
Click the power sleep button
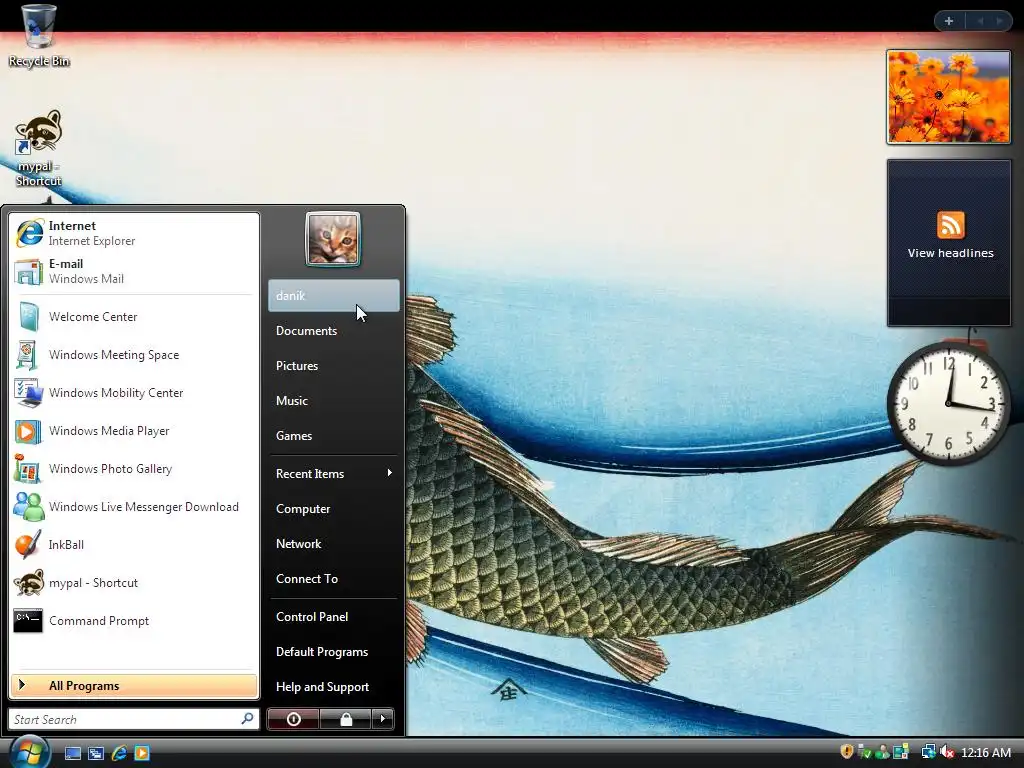coord(293,719)
